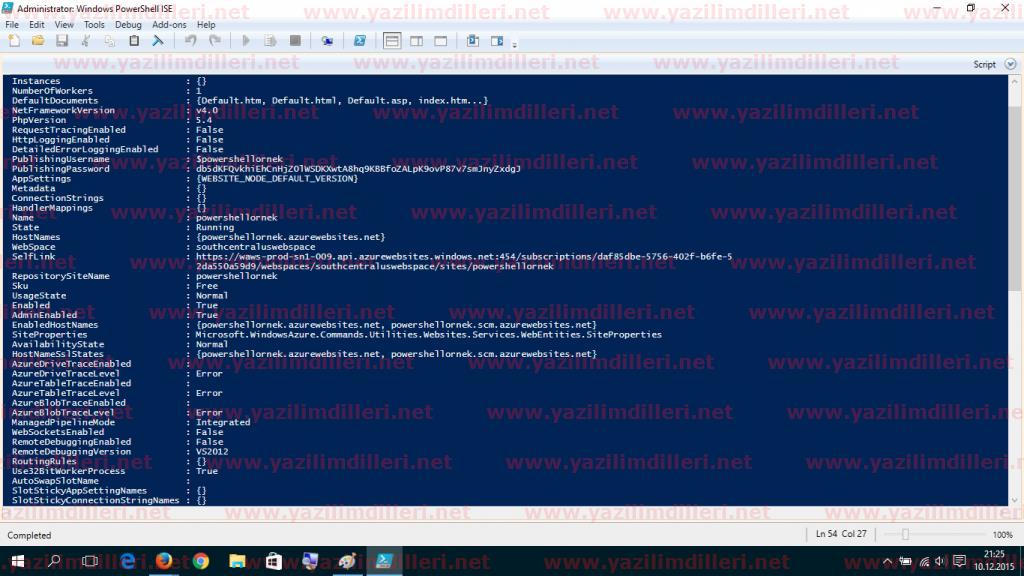
Task: Click 'Ln 54 Col 27' in status bar
Action: click(x=841, y=534)
